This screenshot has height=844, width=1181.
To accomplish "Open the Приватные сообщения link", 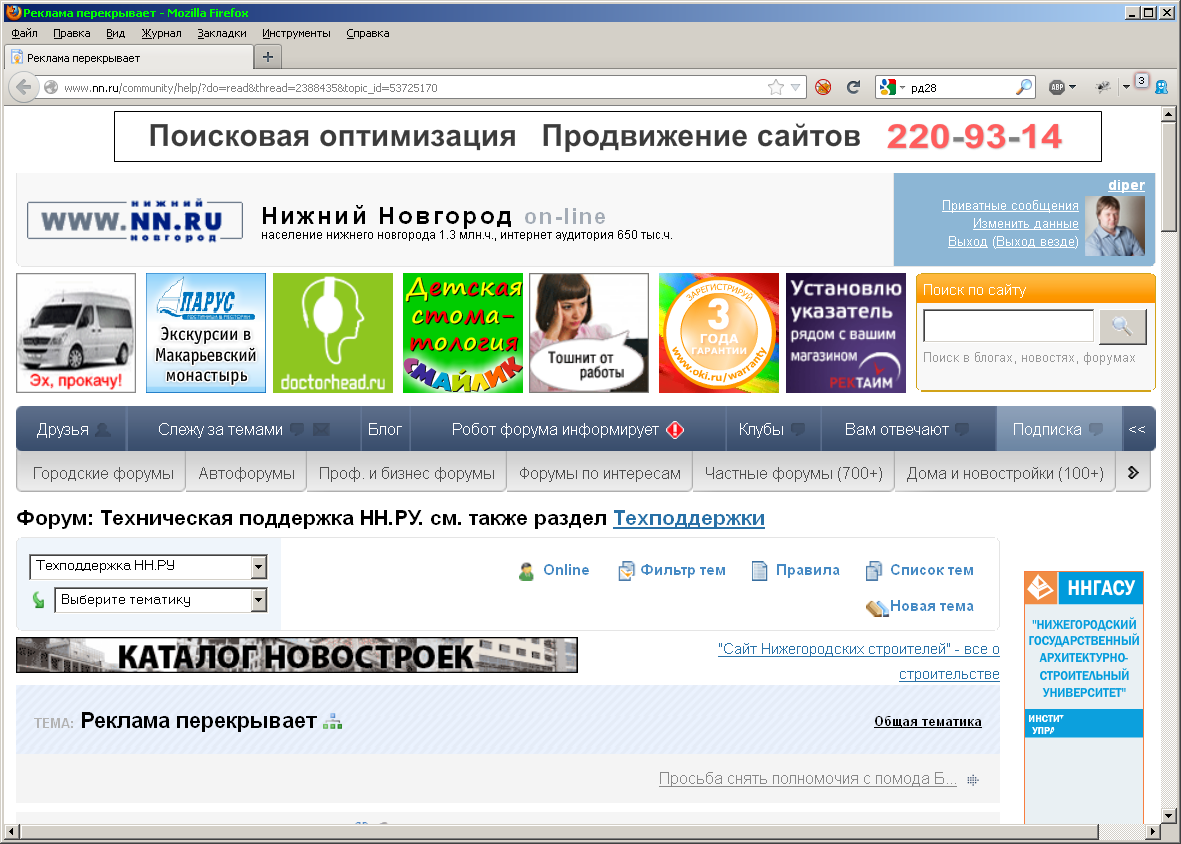I will coord(1010,205).
